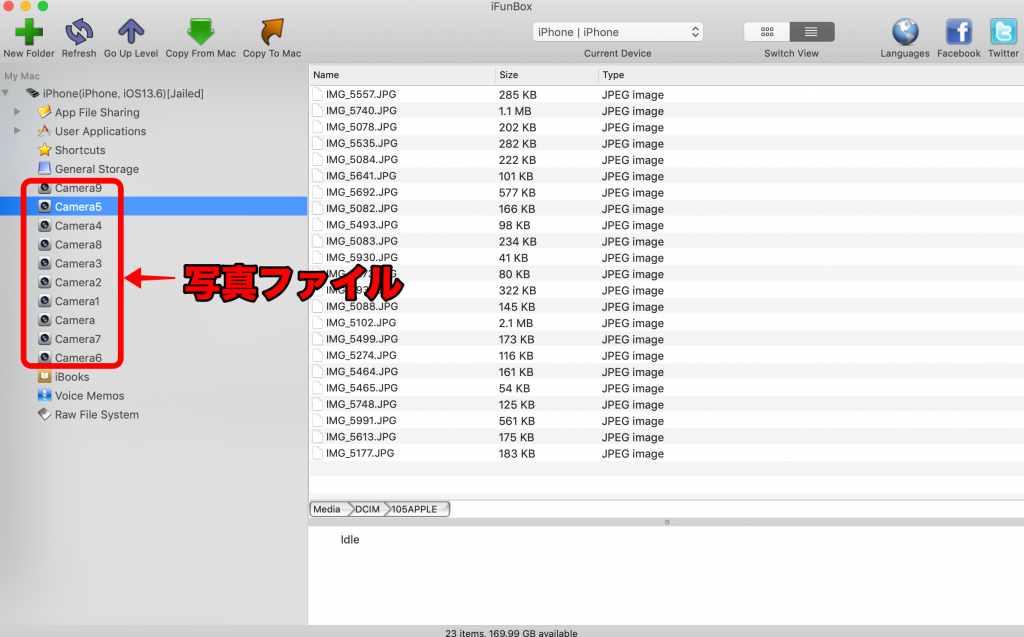Select App File Sharing folder icon
The height and width of the screenshot is (637, 1024).
[x=44, y=112]
